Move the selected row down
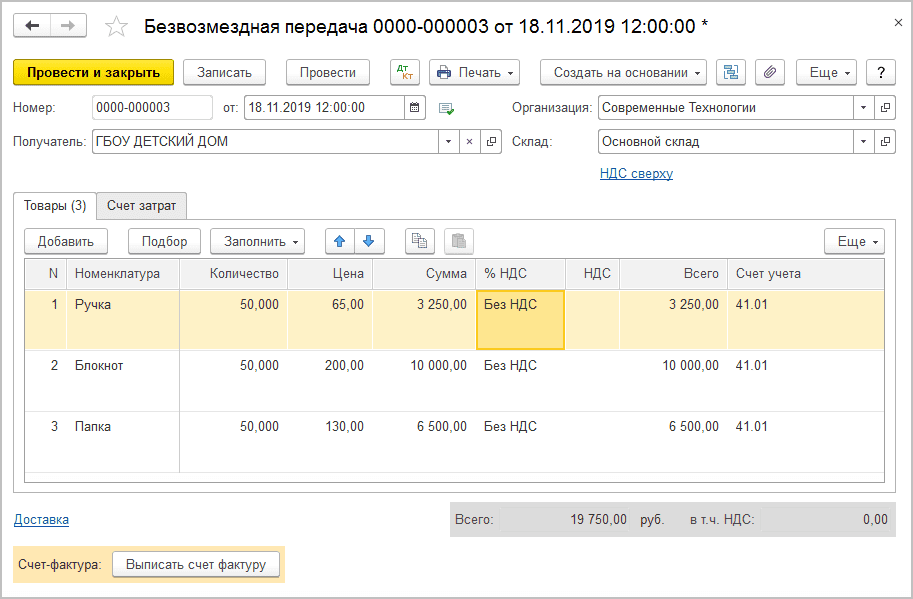 tap(369, 241)
